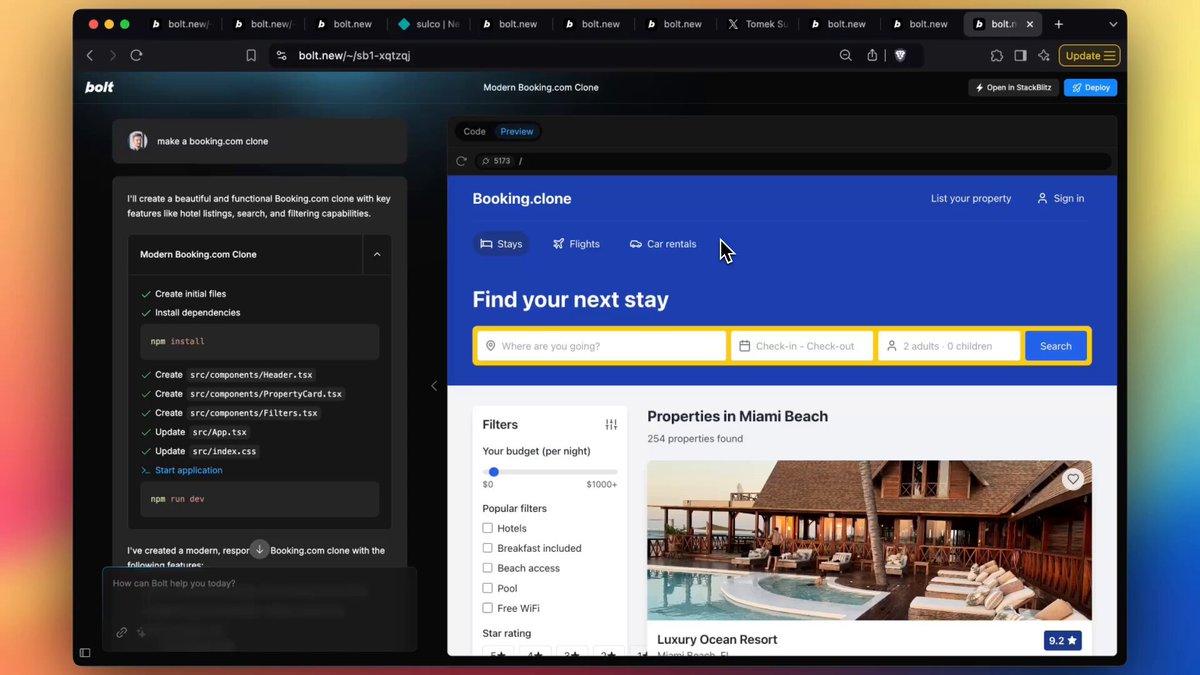Viewport: 1200px width, 675px height.
Task: Click the Bolt logo
Action: click(x=99, y=87)
